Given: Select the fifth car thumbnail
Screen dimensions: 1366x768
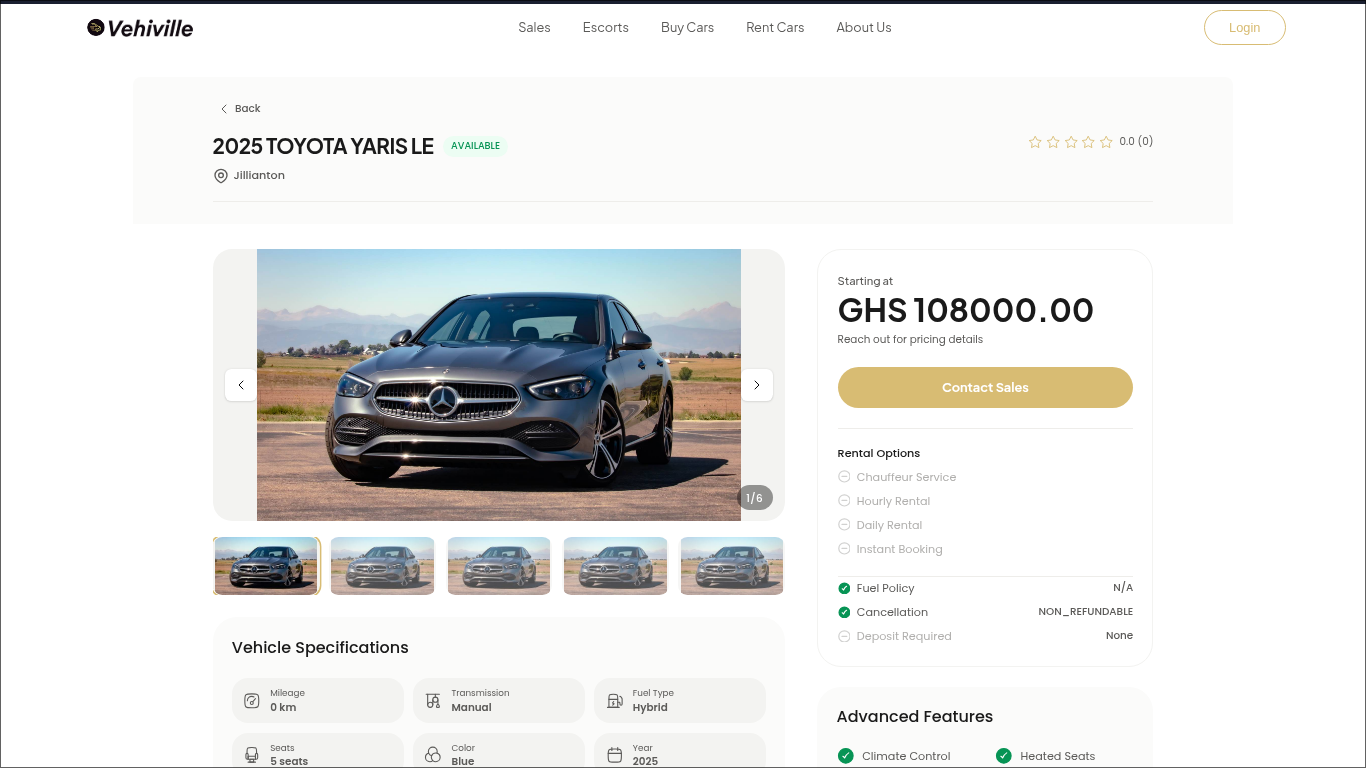Looking at the screenshot, I should (732, 566).
